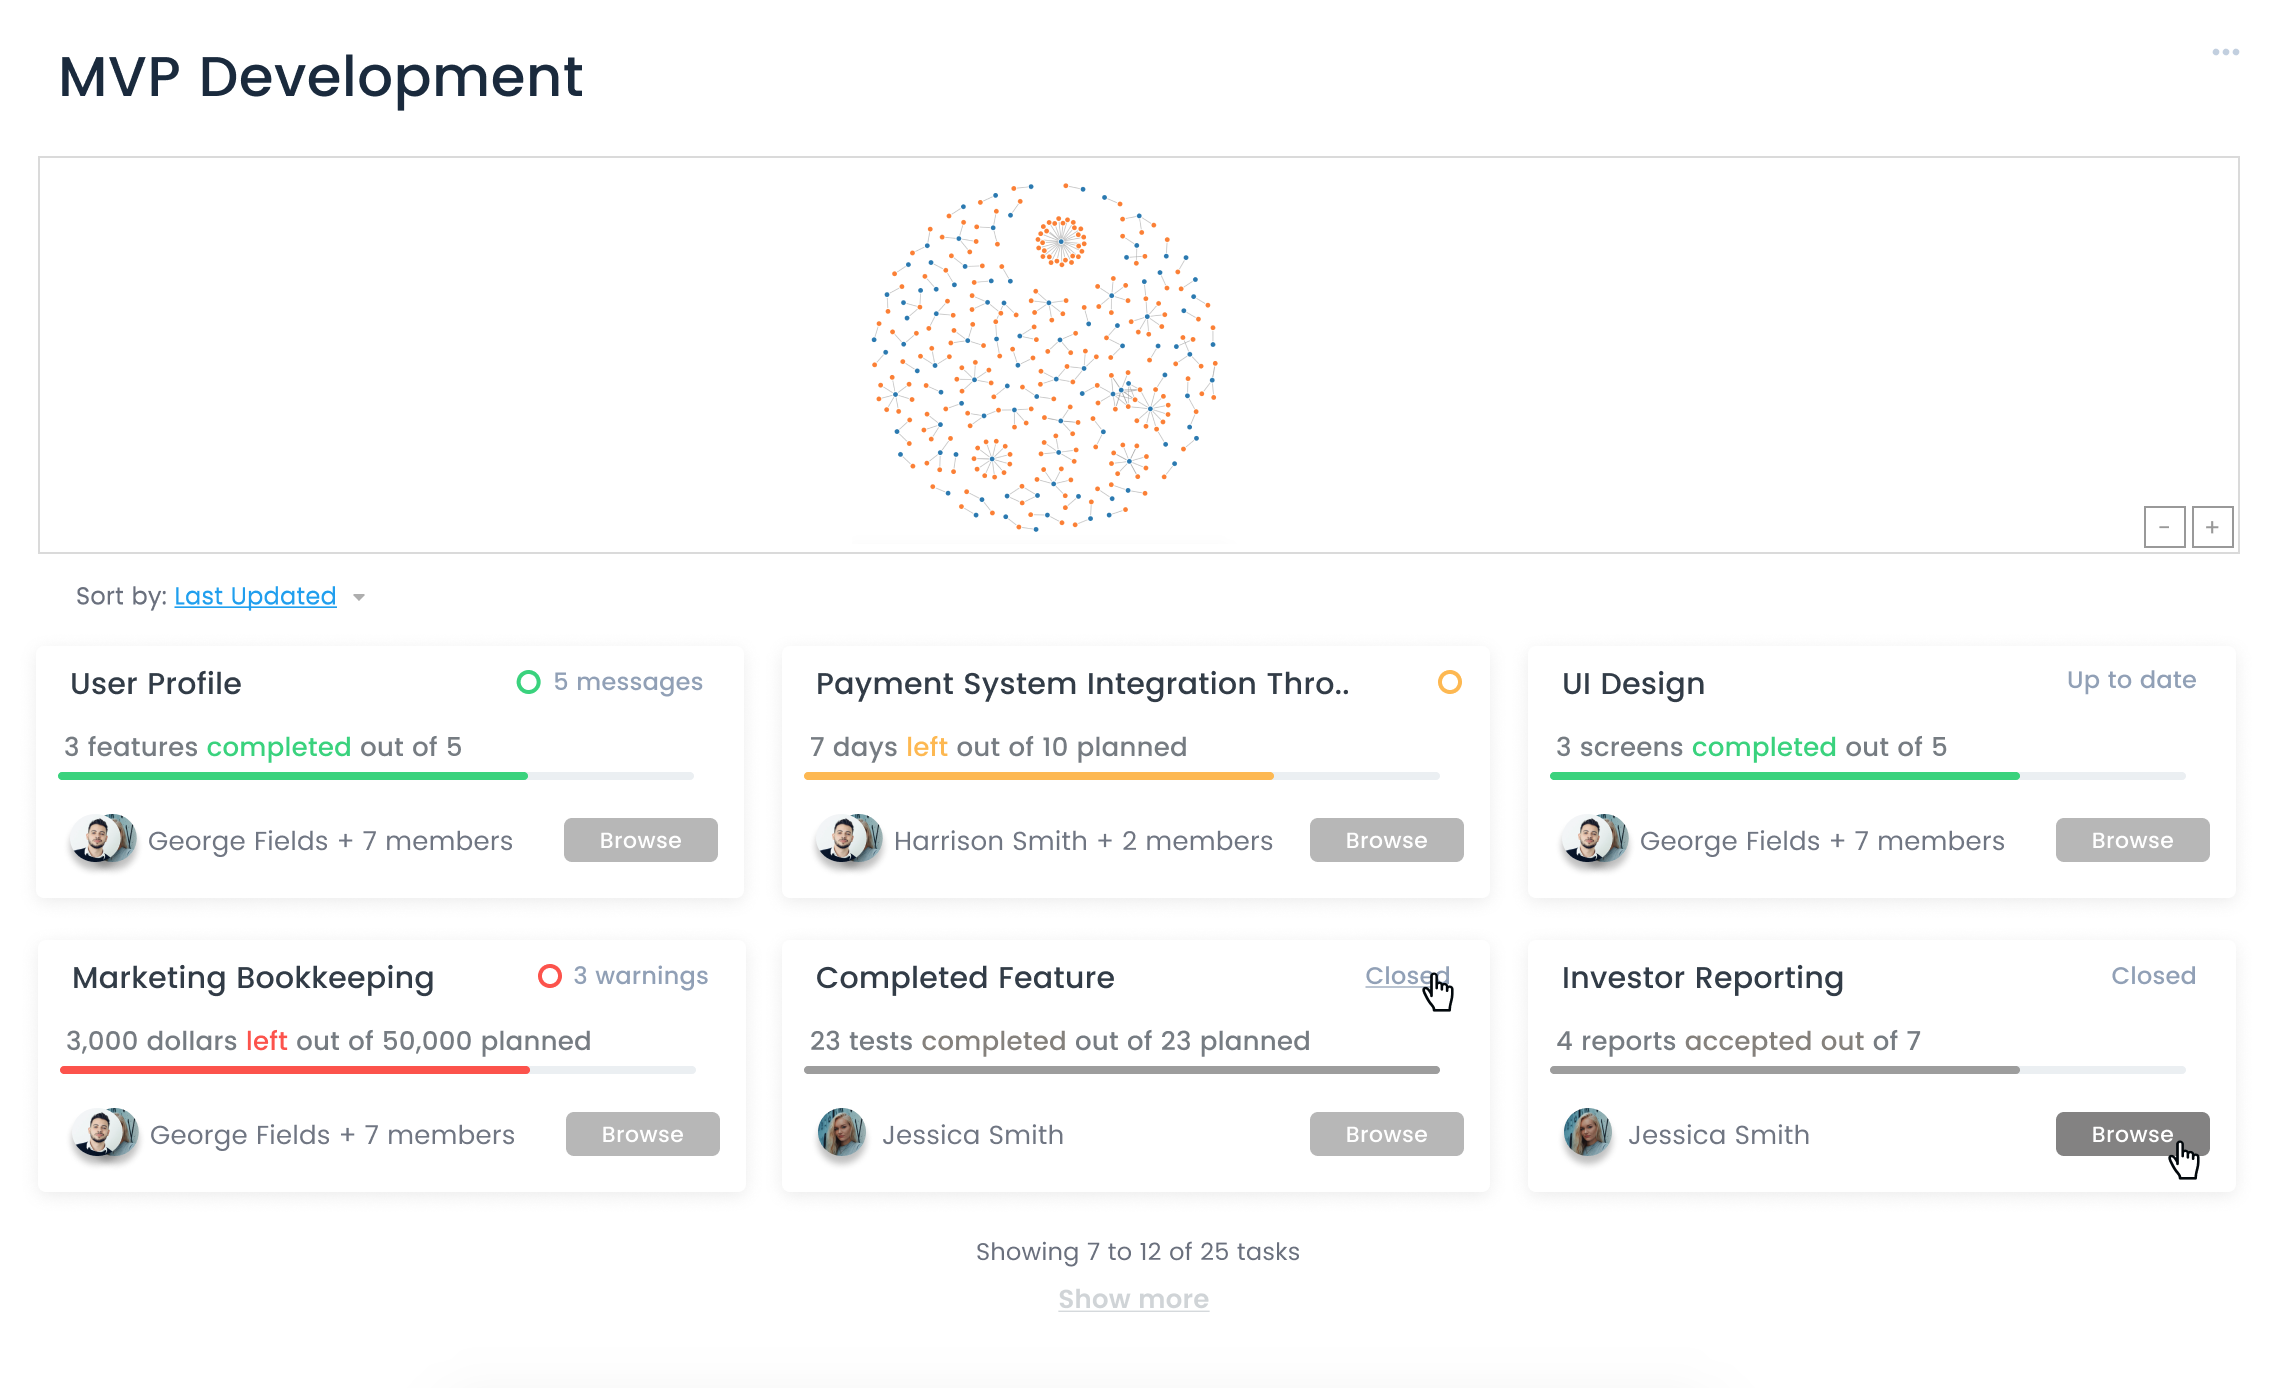Image resolution: width=2282 pixels, height=1388 pixels.
Task: Zoom in on the network graph
Action: (x=2212, y=527)
